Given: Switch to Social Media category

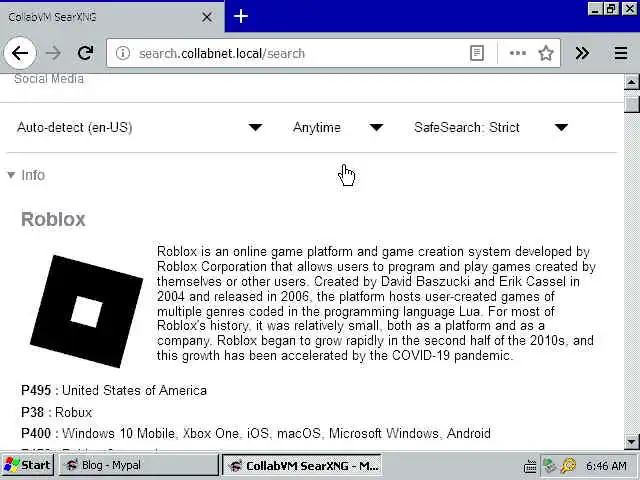Looking at the screenshot, I should coord(49,78).
